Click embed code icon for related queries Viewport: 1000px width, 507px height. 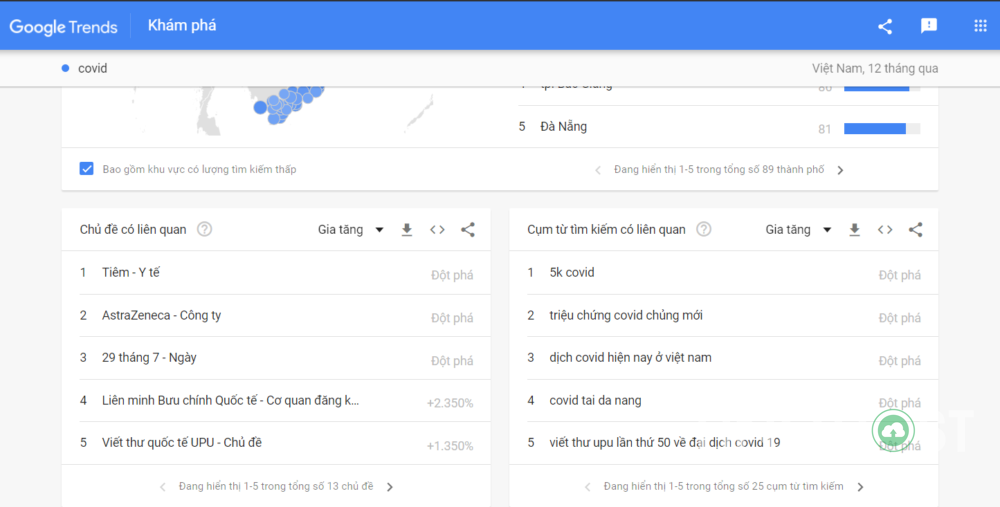pyautogui.click(x=885, y=230)
